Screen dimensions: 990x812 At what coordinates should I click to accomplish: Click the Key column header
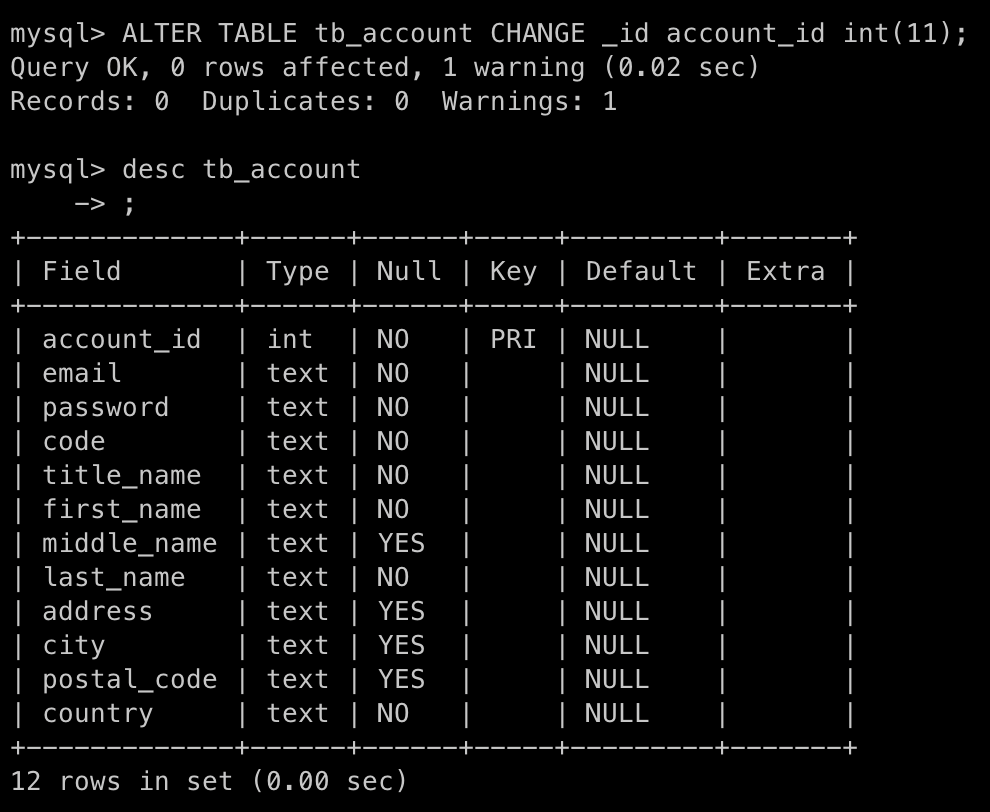click(513, 272)
